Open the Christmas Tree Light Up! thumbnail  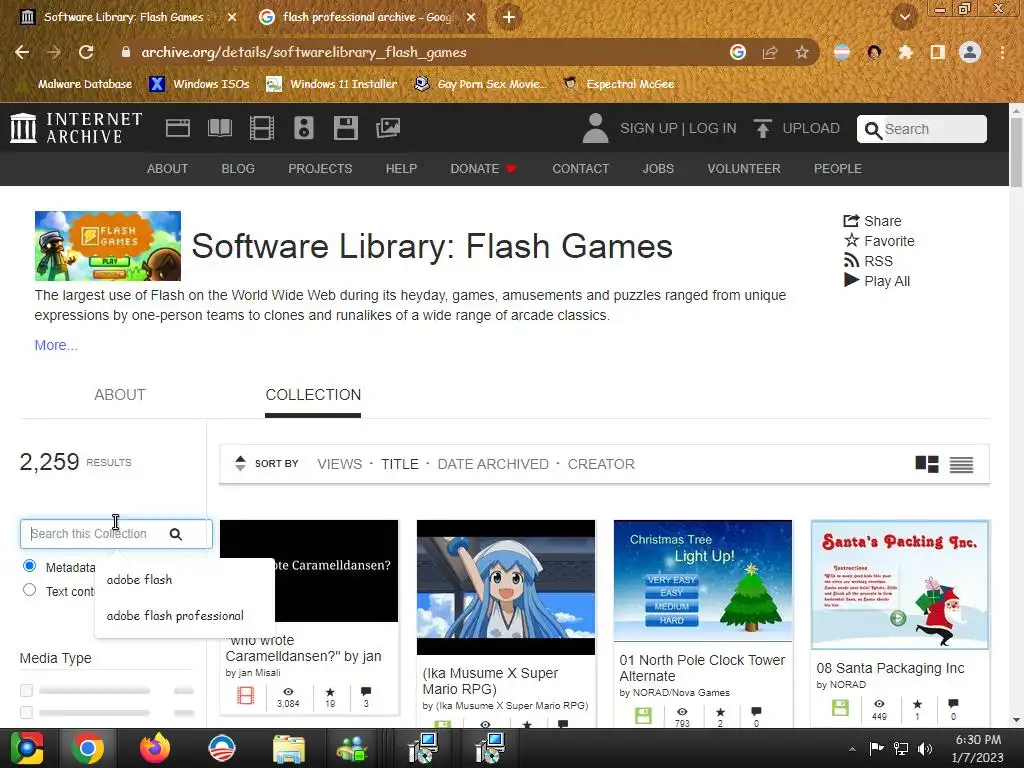coord(703,580)
